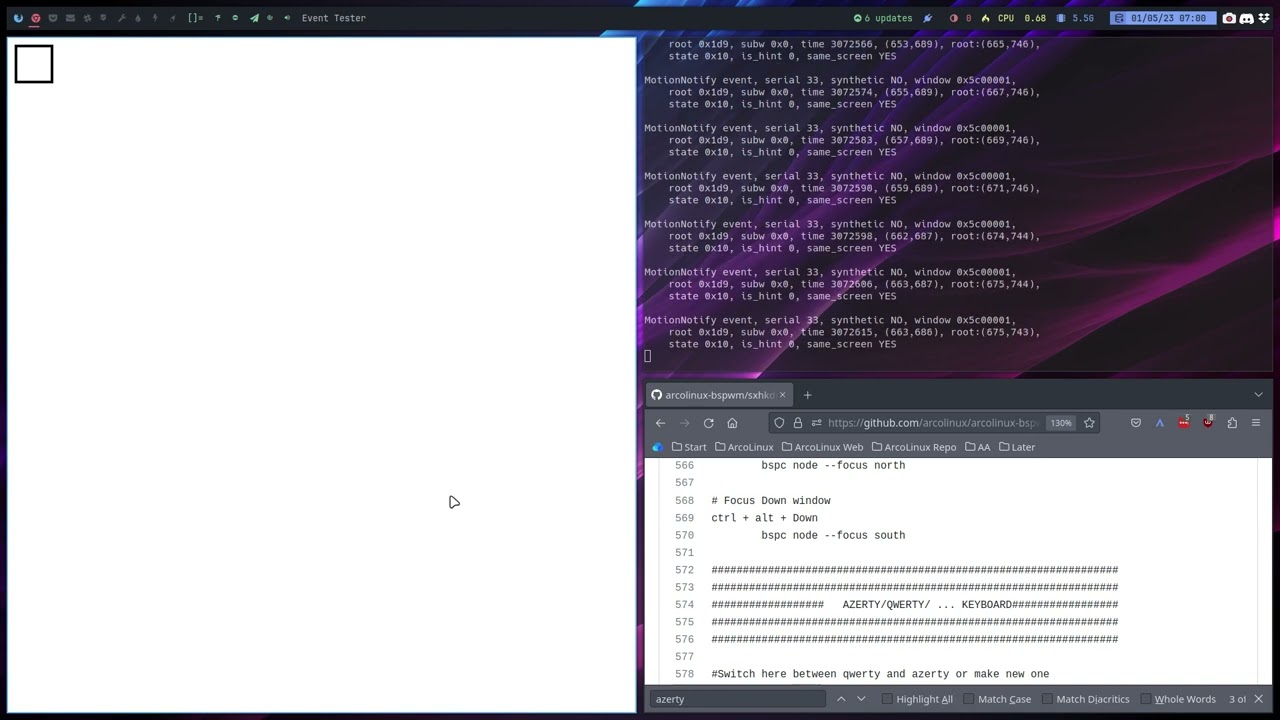
Task: Open the uBlock extension with badge 8
Action: (1208, 422)
